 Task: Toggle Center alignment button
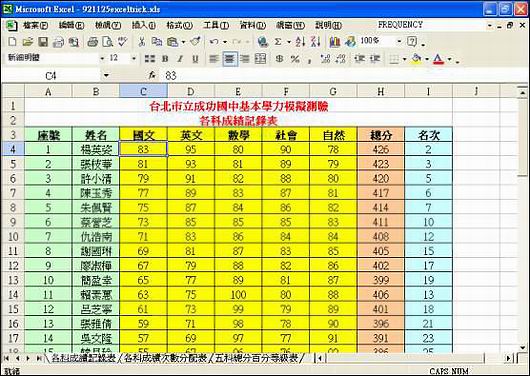pos(230,59)
